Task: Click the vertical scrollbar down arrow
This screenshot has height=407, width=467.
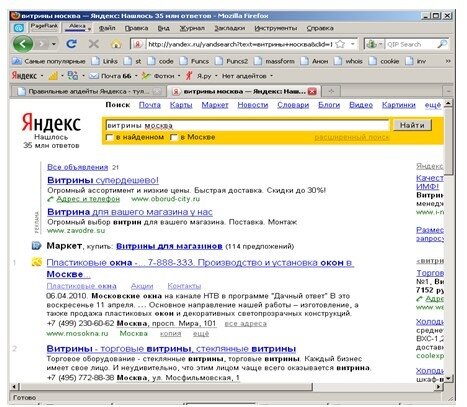Action: pyautogui.click(x=448, y=378)
